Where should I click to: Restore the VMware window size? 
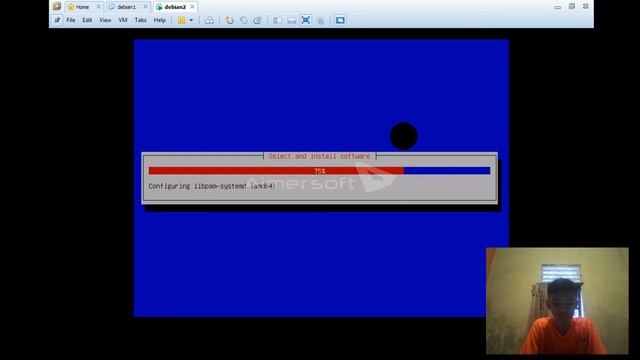coord(571,7)
